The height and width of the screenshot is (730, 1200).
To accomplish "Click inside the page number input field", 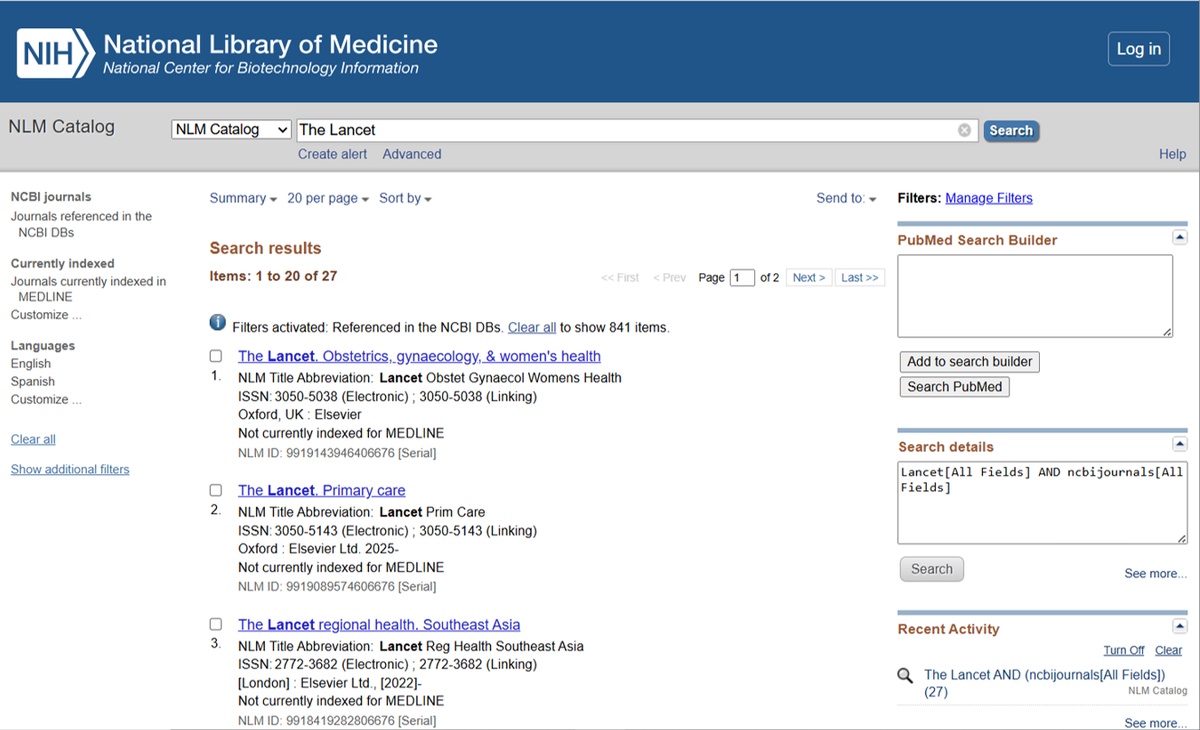I will 741,277.
